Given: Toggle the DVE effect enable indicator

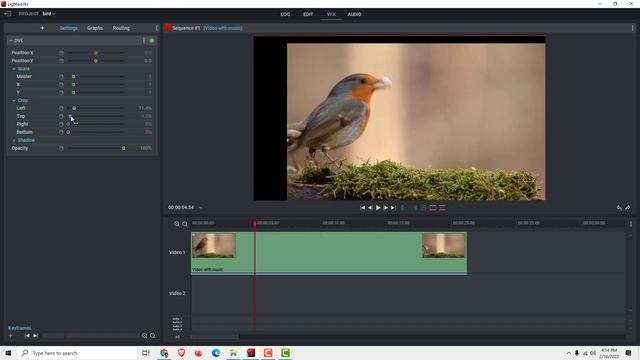Looking at the screenshot, I should pyautogui.click(x=152, y=40).
